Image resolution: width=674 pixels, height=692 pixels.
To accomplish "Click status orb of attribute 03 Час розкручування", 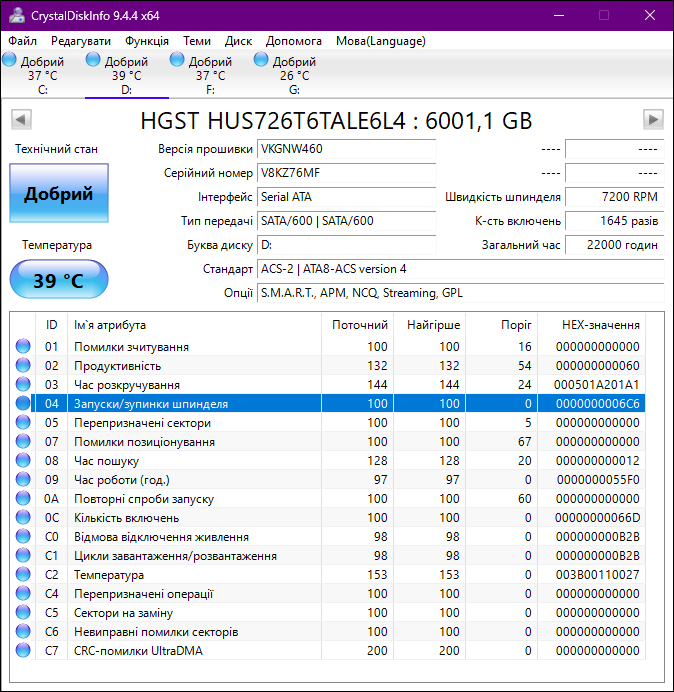I will [23, 384].
